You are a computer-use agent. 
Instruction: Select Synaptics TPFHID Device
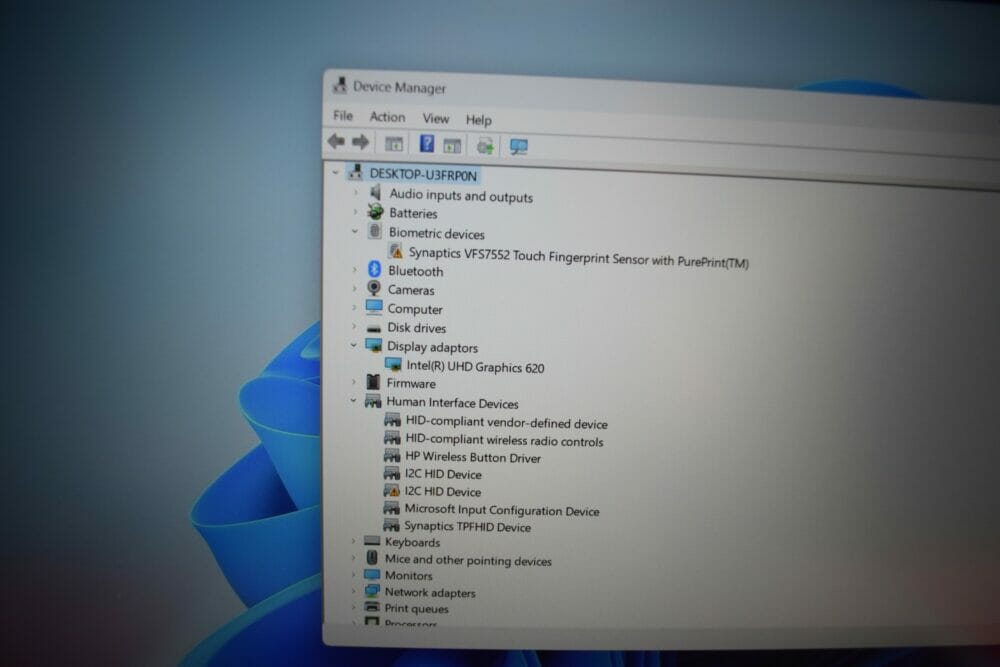pos(467,526)
